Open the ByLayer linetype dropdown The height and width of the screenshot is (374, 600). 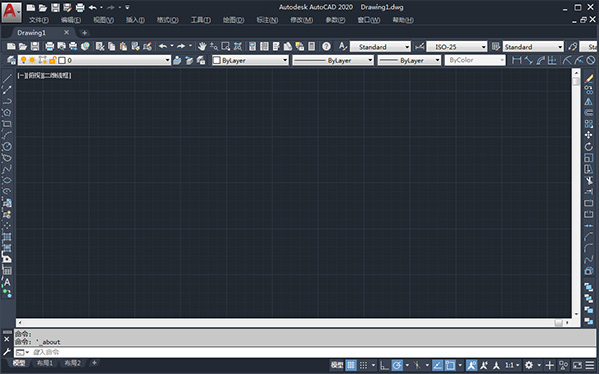point(333,60)
